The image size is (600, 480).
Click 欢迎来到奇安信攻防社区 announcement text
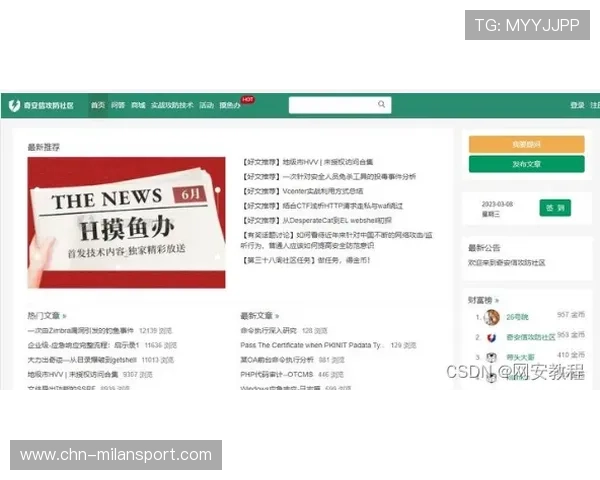[x=506, y=263]
